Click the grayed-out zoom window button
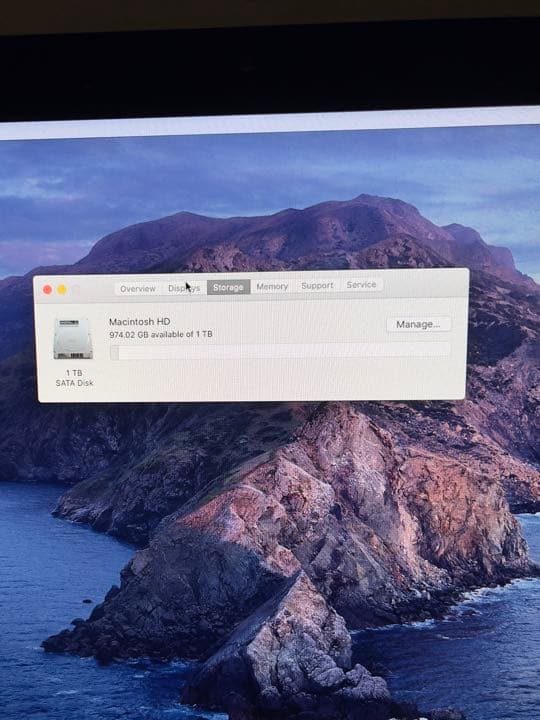This screenshot has height=720, width=540. point(76,289)
